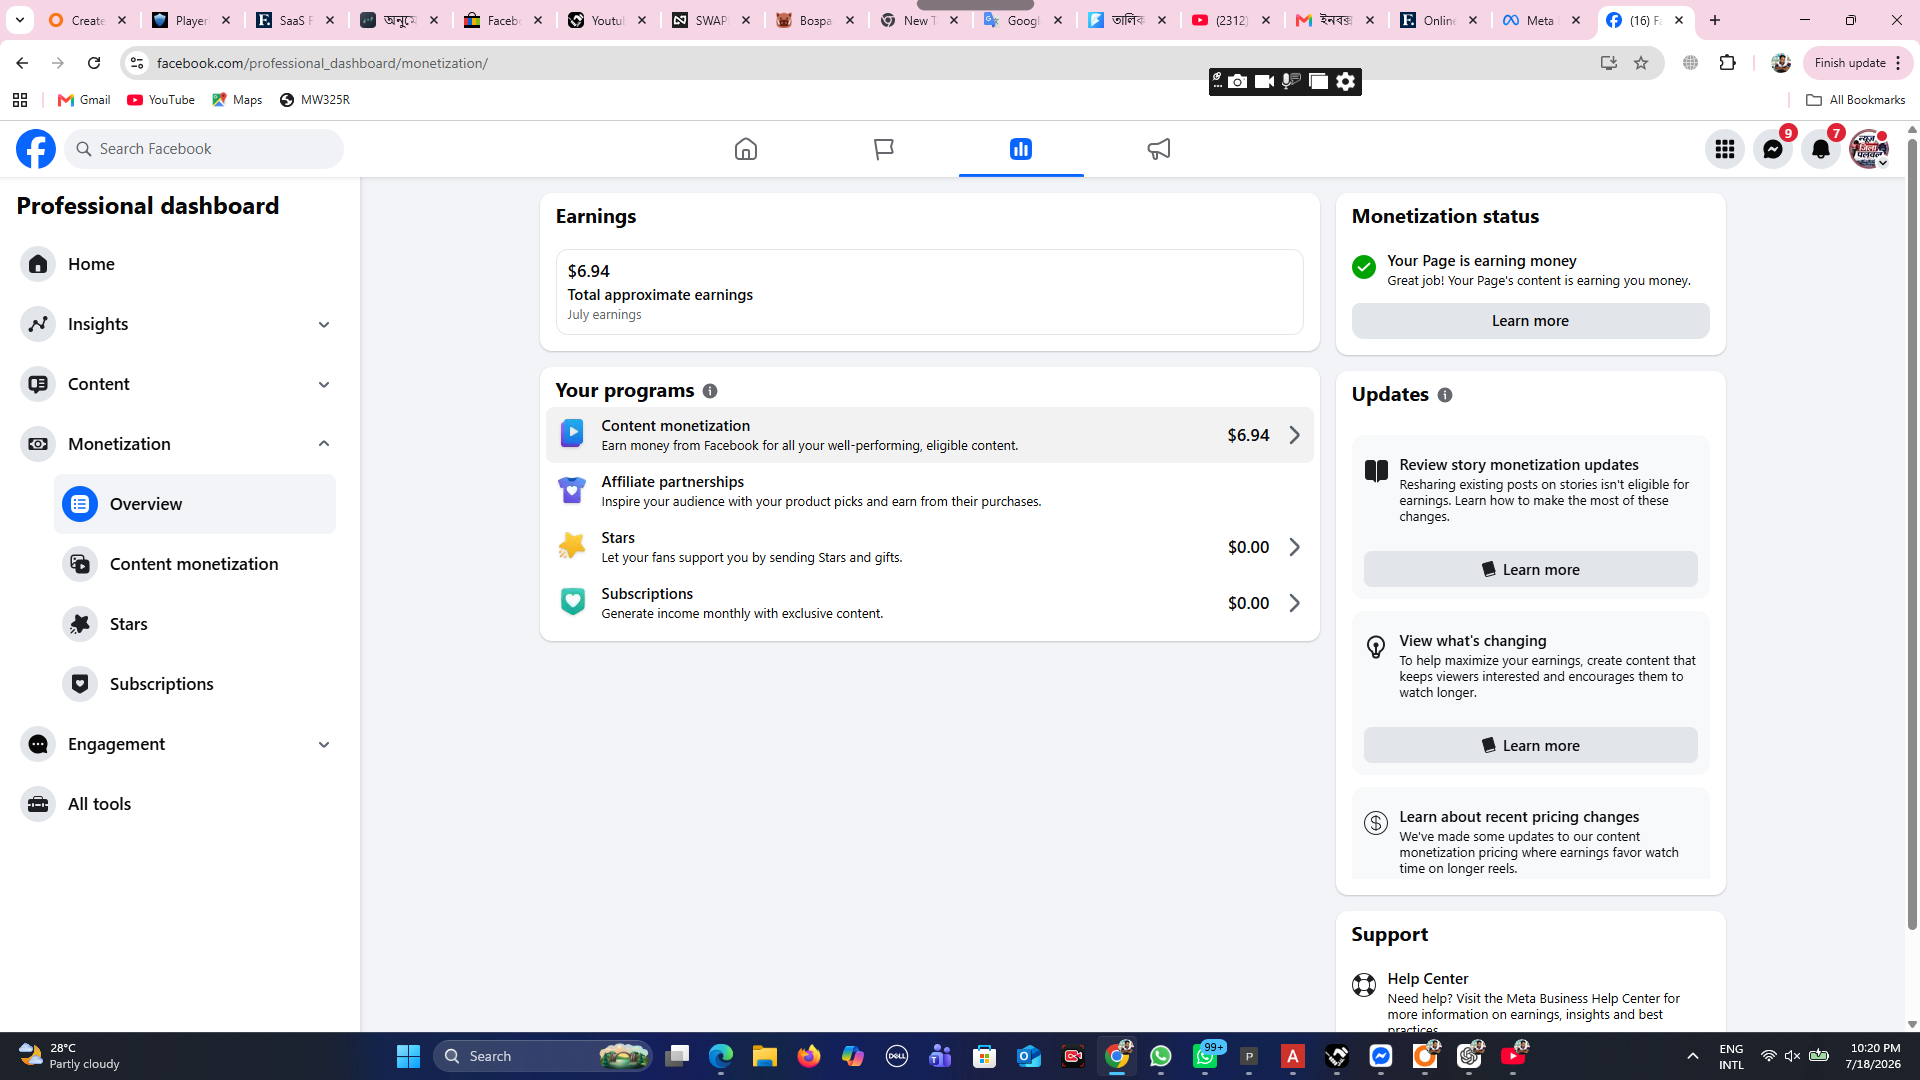1920x1080 pixels.
Task: Click Learn more under Monetization status
Action: (x=1530, y=321)
